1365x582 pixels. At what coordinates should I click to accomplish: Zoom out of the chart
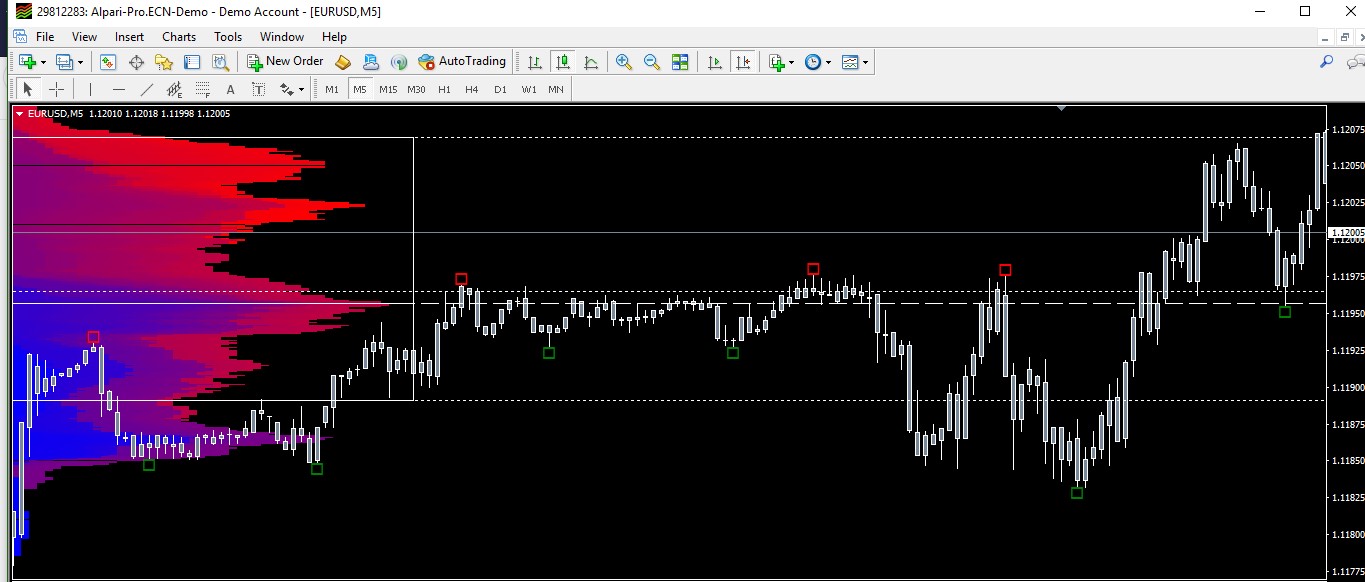(652, 62)
